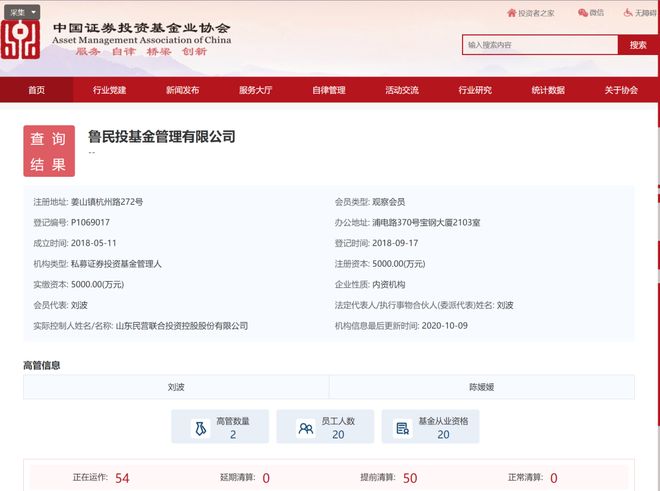Click last update date 2020-10-09
This screenshot has width=660, height=491.
[x=444, y=326]
